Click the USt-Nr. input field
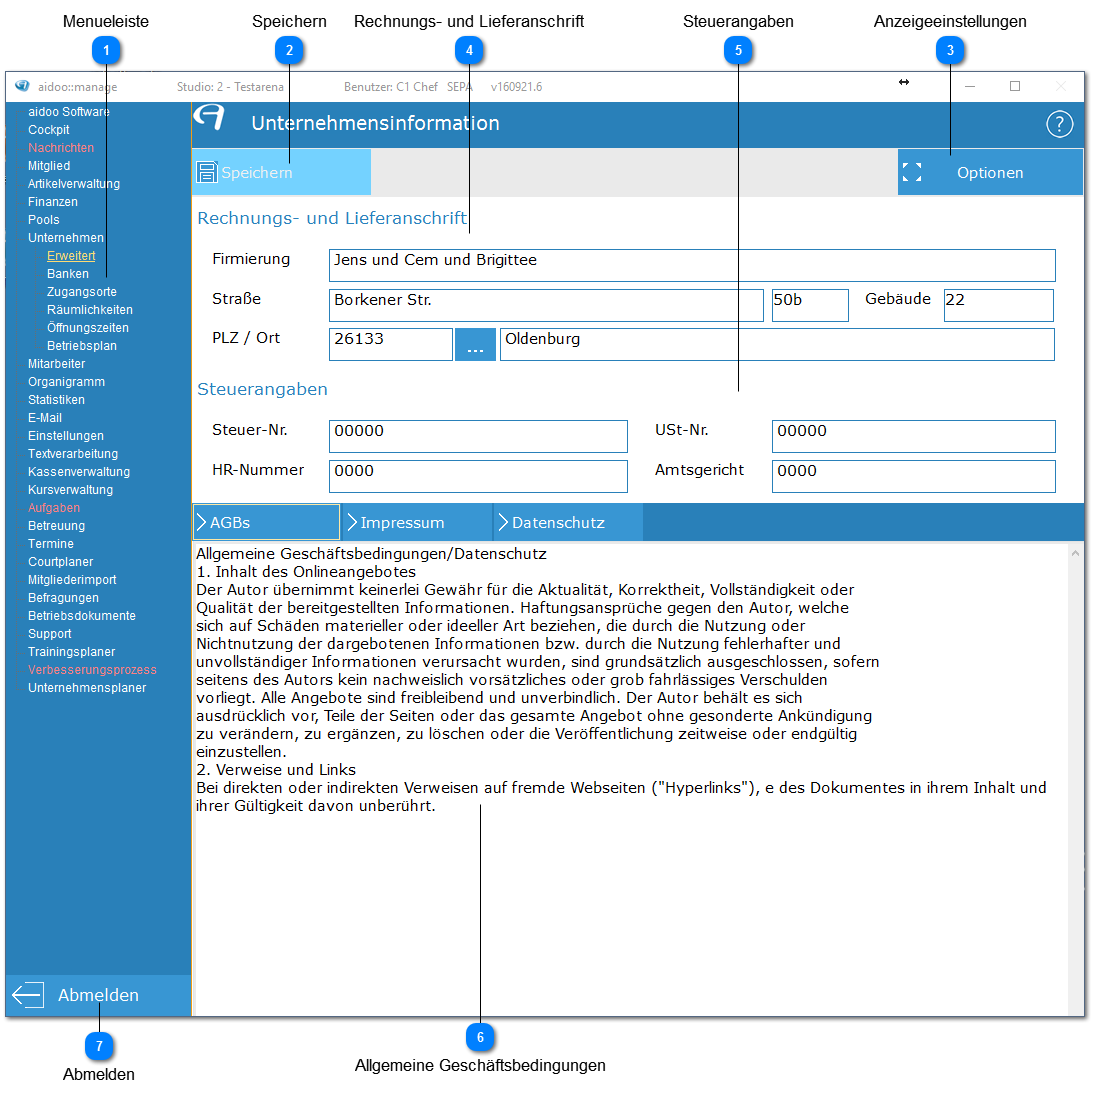The image size is (1094, 1100). click(914, 436)
